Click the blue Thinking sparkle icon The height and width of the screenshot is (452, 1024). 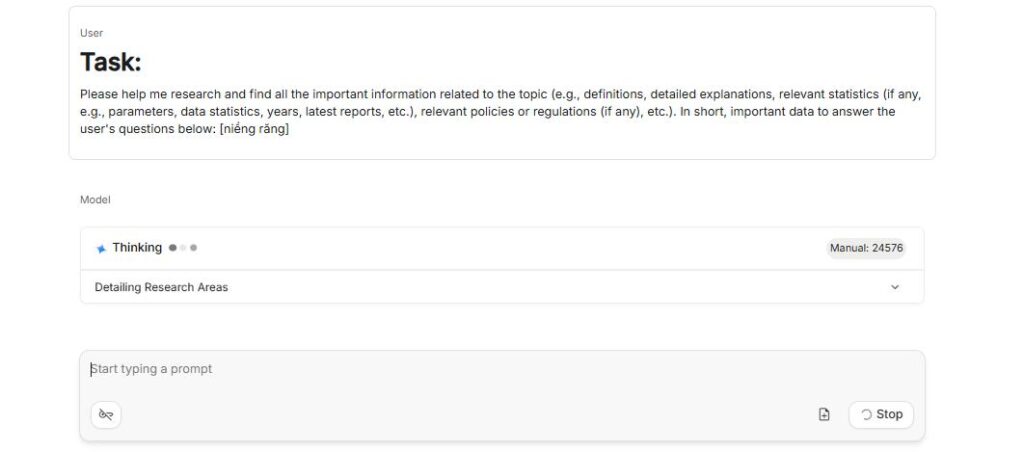pos(101,248)
